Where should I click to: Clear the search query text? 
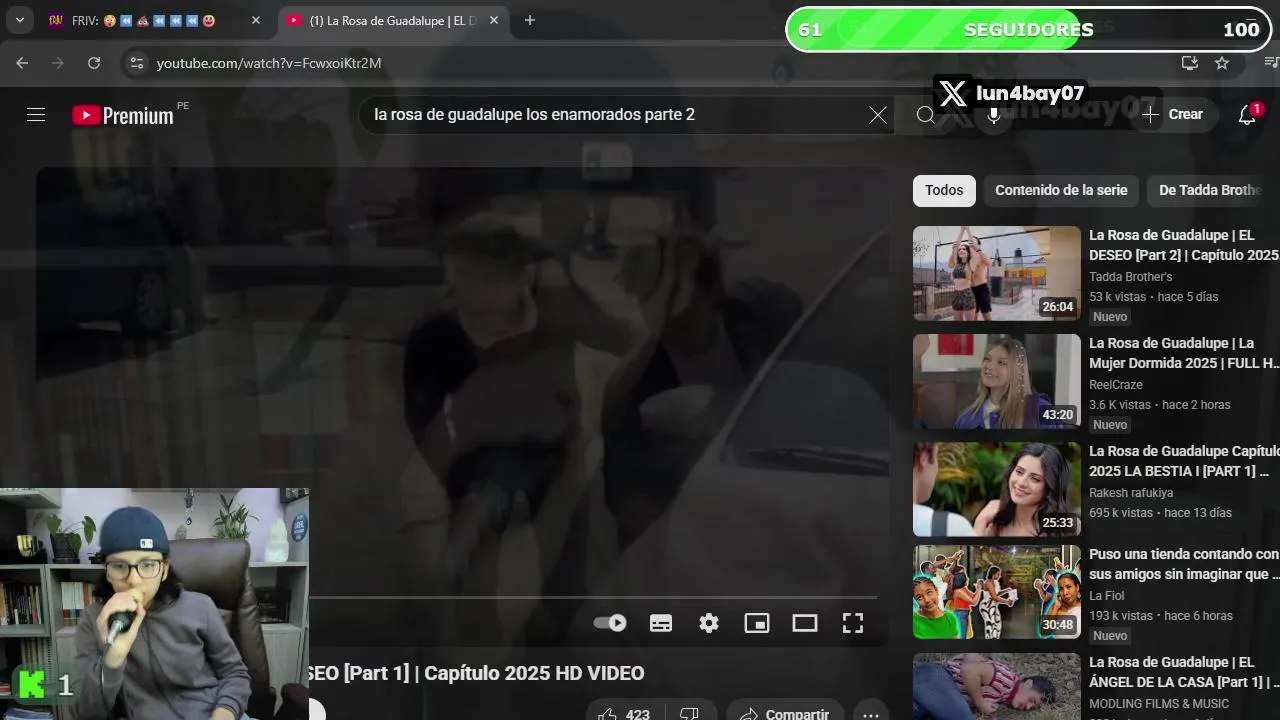[878, 115]
